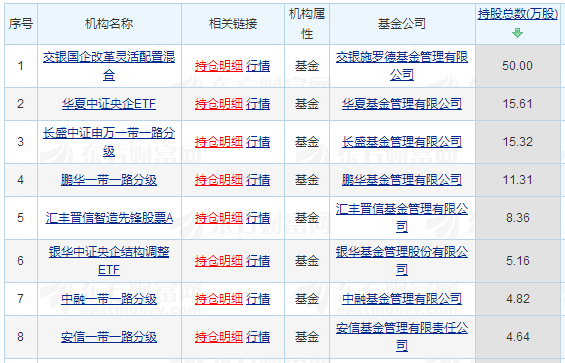Image resolution: width=565 pixels, height=363 pixels.
Task: Open 鹏华一带一路分级 fund link
Action: [109, 180]
